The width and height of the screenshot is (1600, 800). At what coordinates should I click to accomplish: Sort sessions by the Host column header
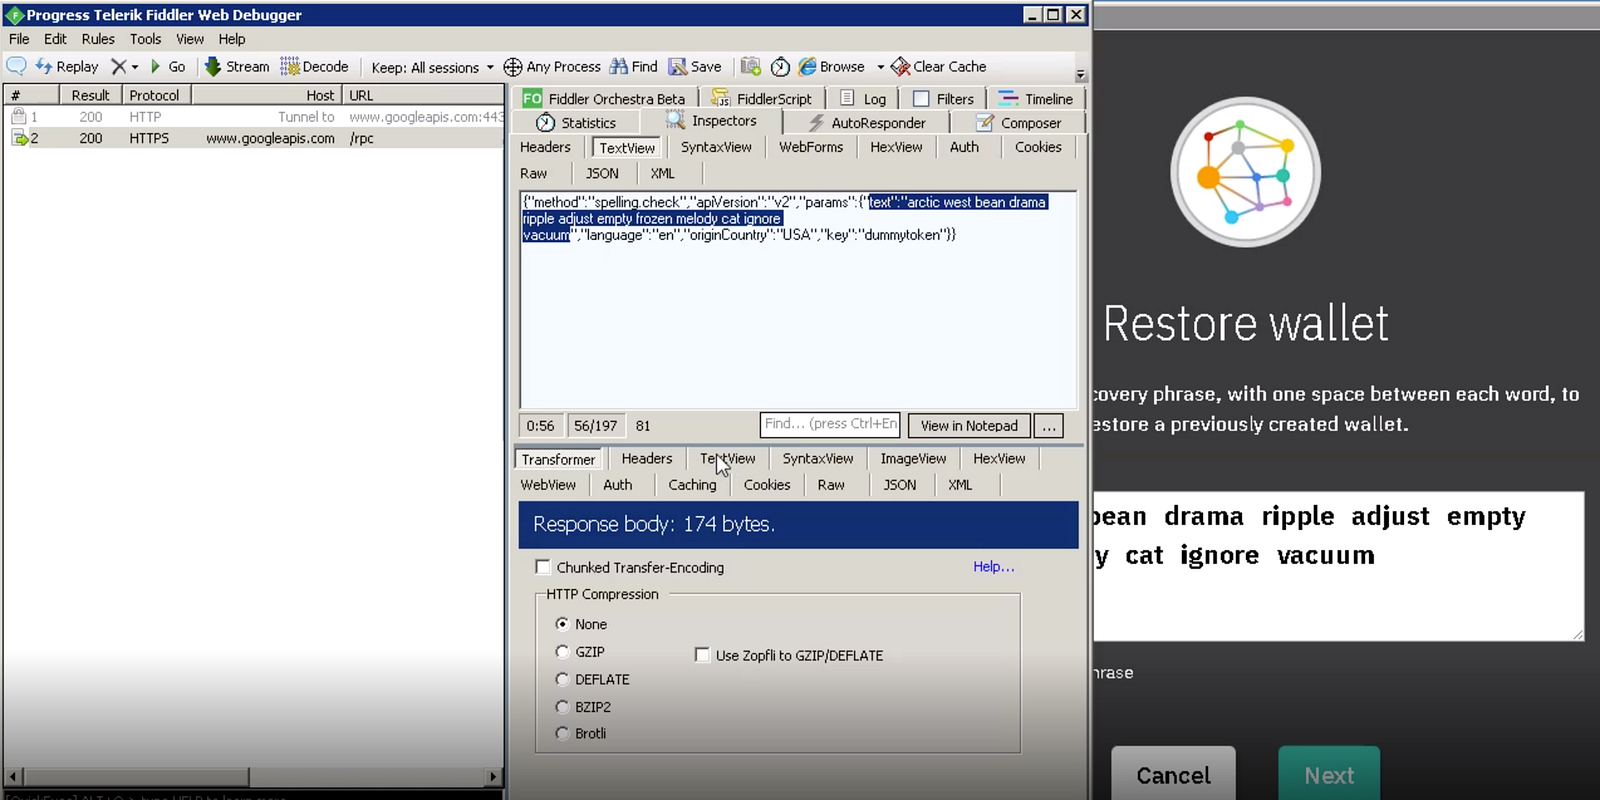(266, 95)
